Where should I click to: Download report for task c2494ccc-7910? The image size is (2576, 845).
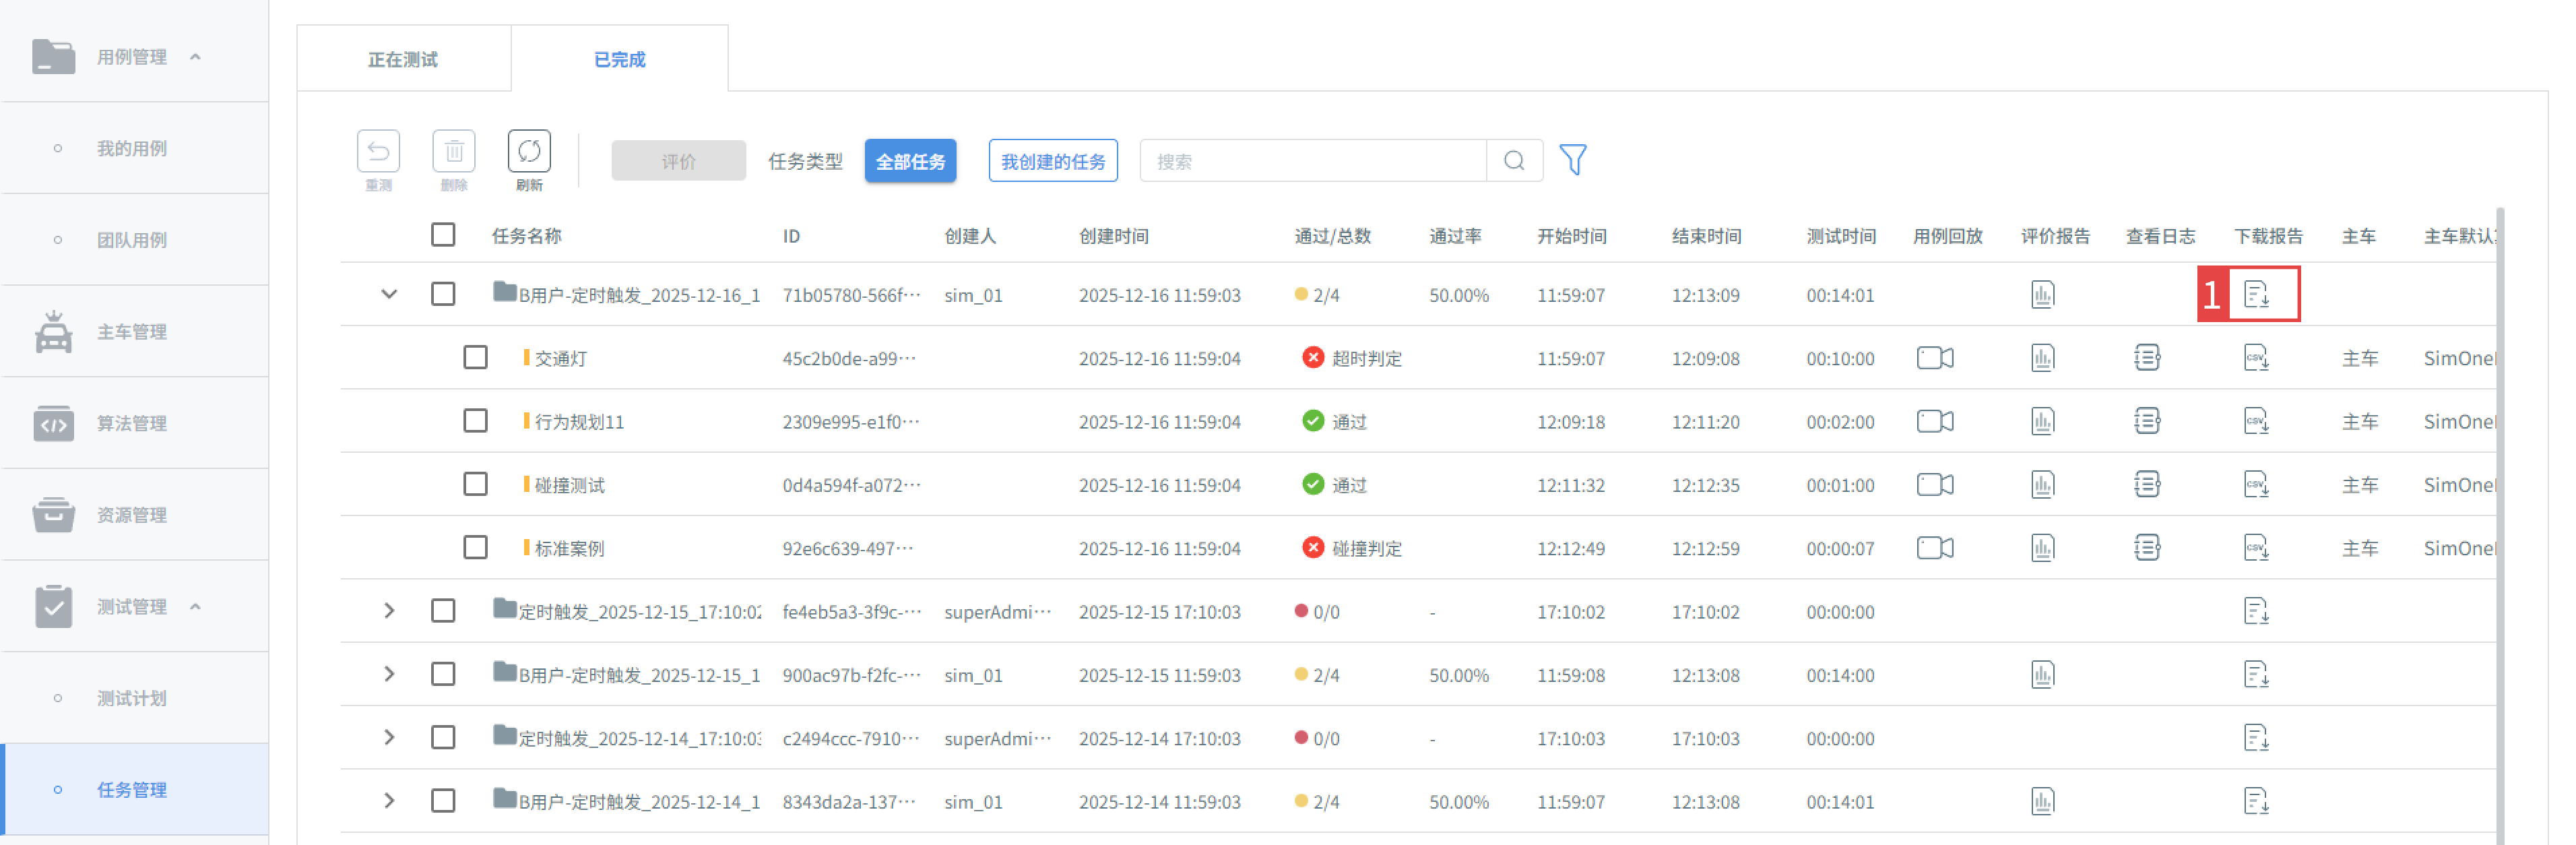pyautogui.click(x=2256, y=738)
